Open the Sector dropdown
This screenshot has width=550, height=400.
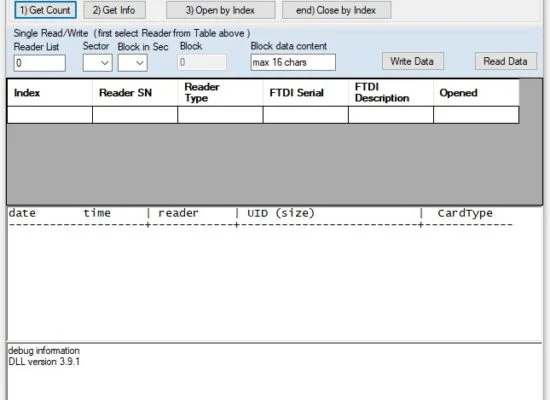(98, 63)
